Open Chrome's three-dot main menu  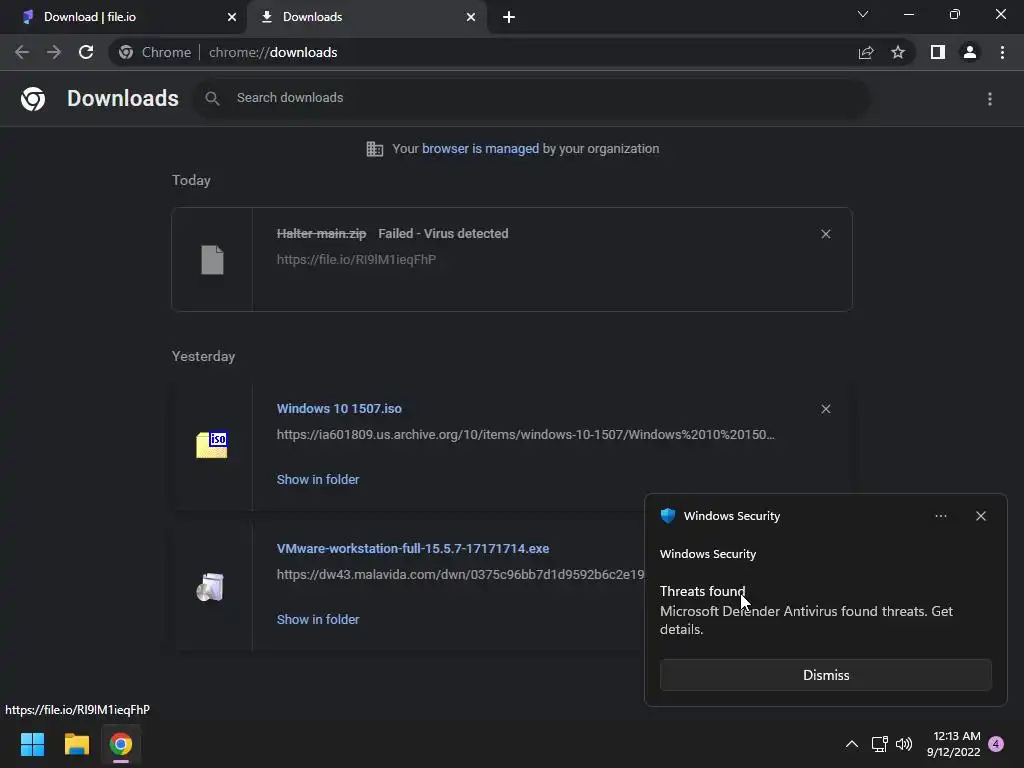point(1002,52)
